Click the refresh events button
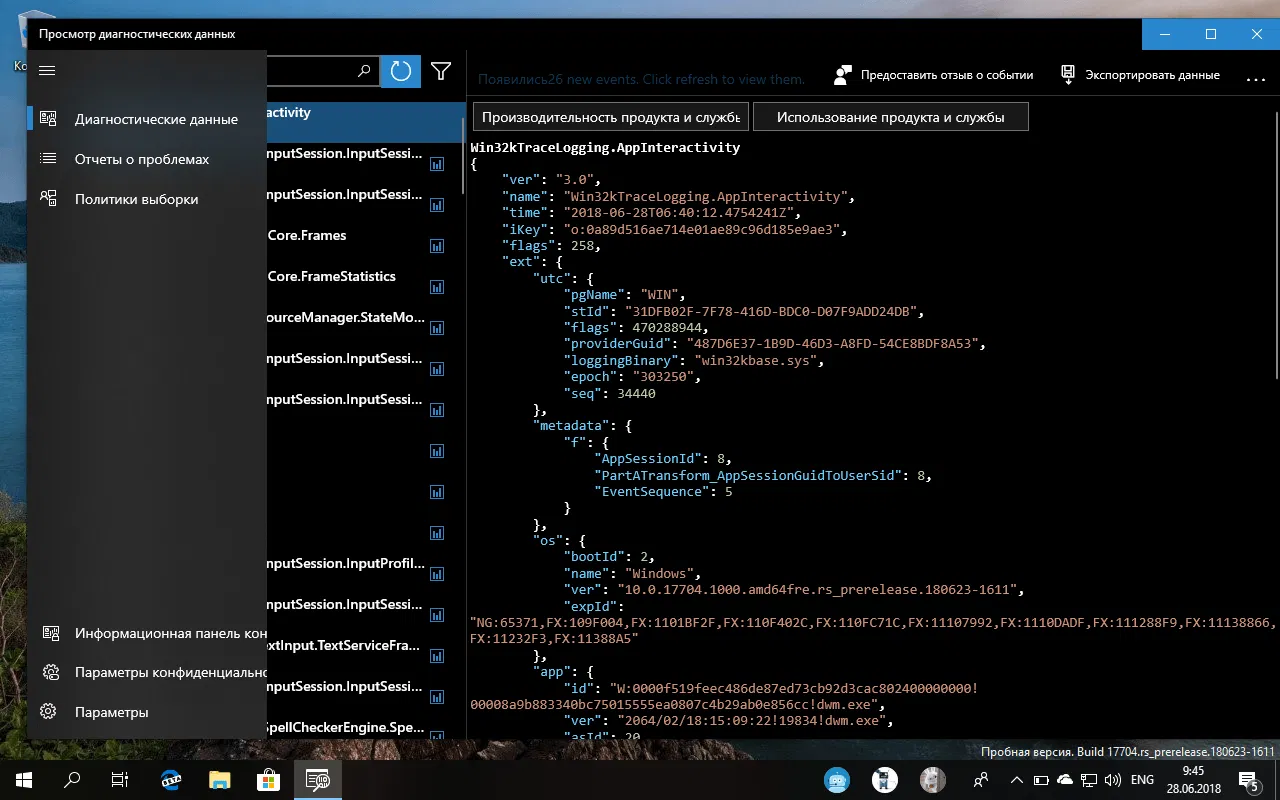This screenshot has width=1280, height=800. [401, 71]
